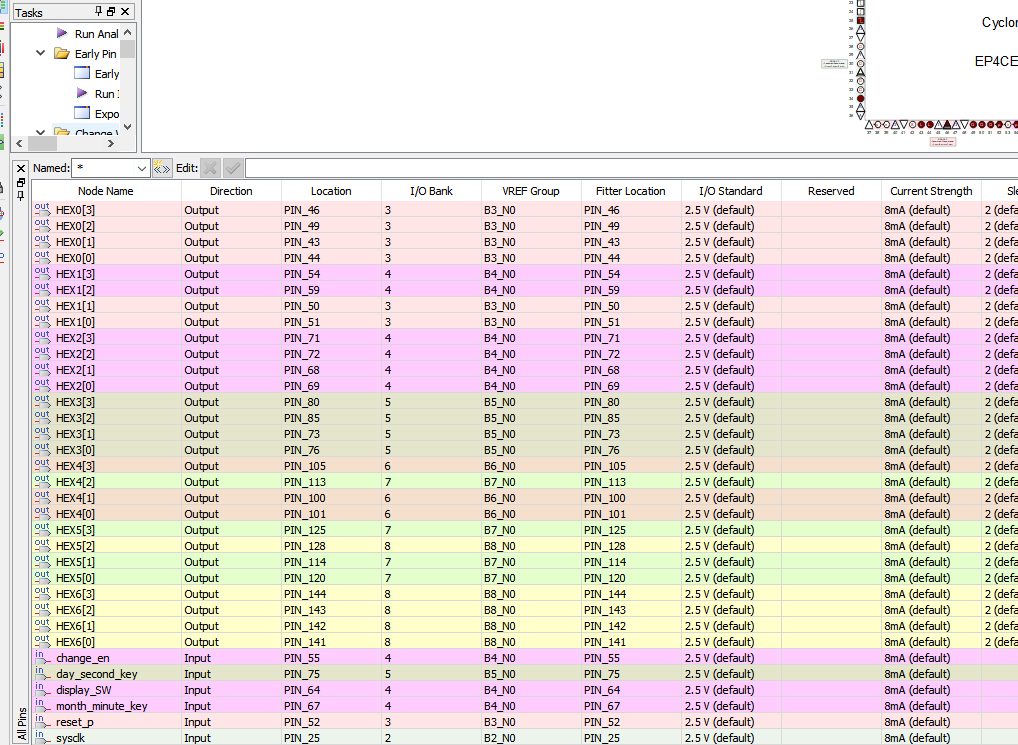
Task: Click Tasks panel horizontal scroll right arrow
Action: (111, 143)
